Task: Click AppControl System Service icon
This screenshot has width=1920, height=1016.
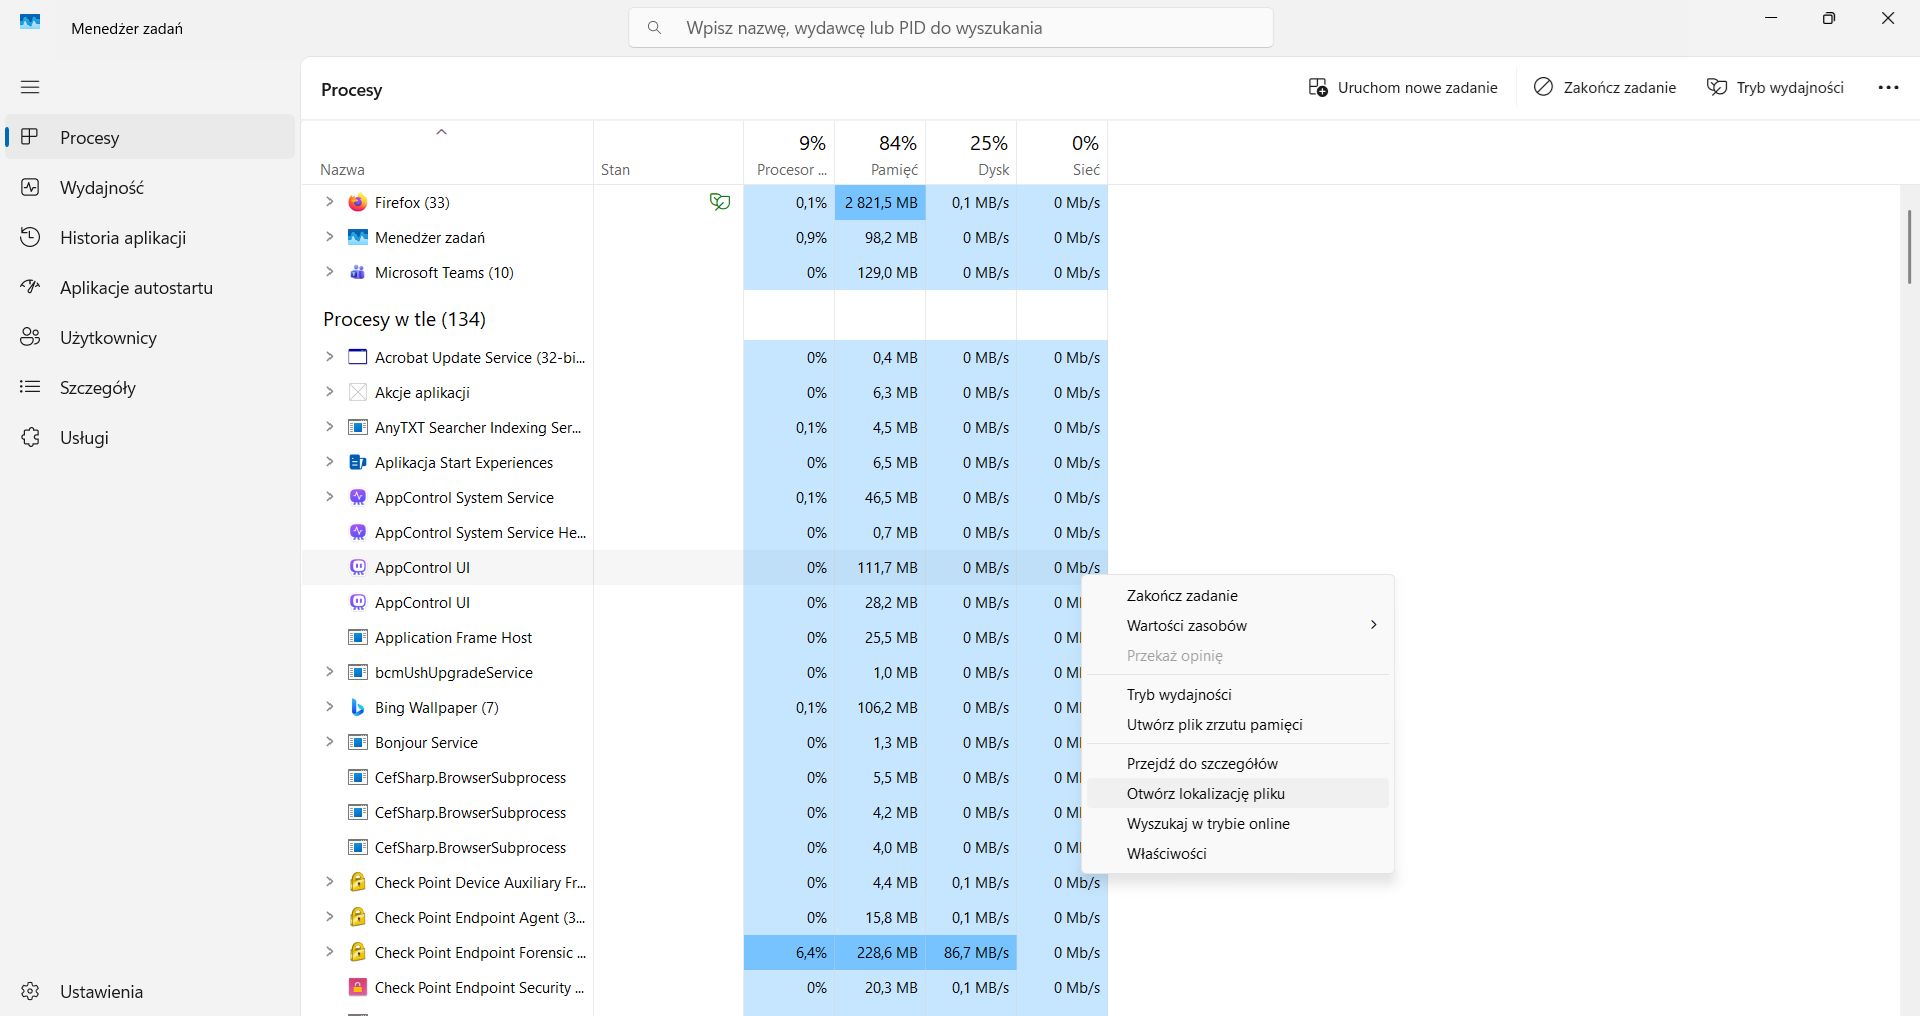Action: 357,497
